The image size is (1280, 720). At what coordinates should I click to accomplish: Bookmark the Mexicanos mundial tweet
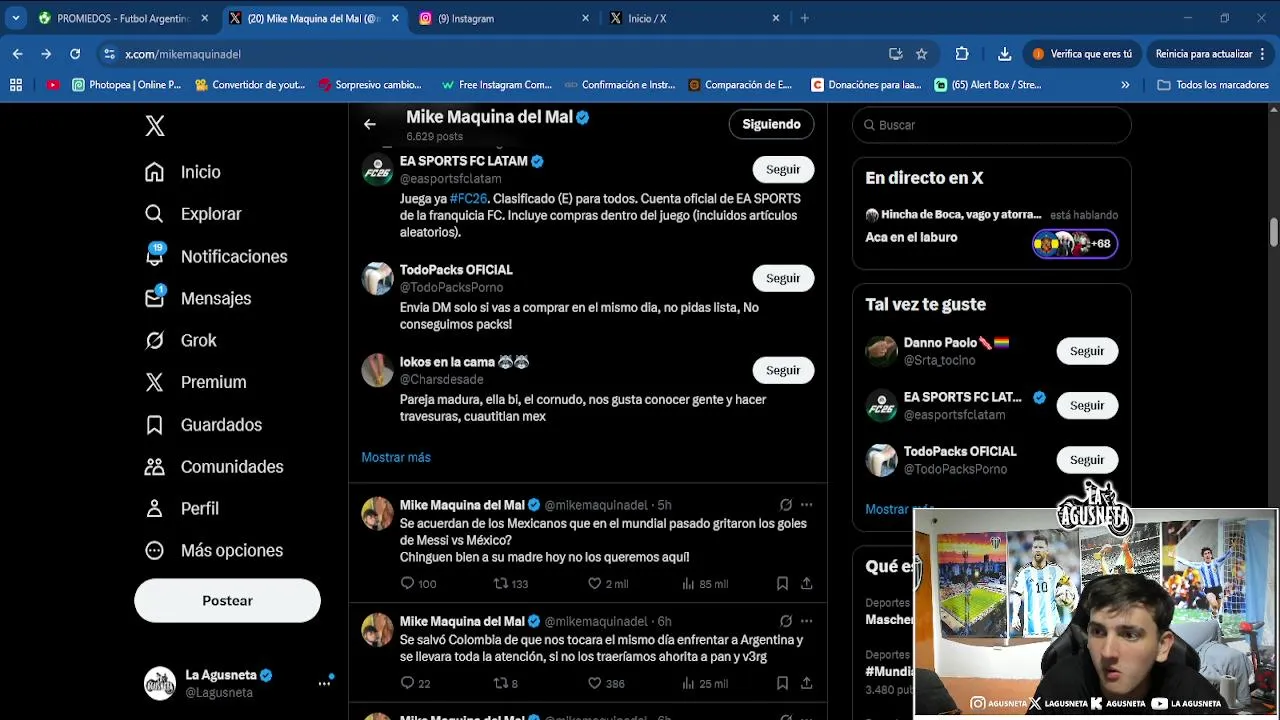(782, 583)
